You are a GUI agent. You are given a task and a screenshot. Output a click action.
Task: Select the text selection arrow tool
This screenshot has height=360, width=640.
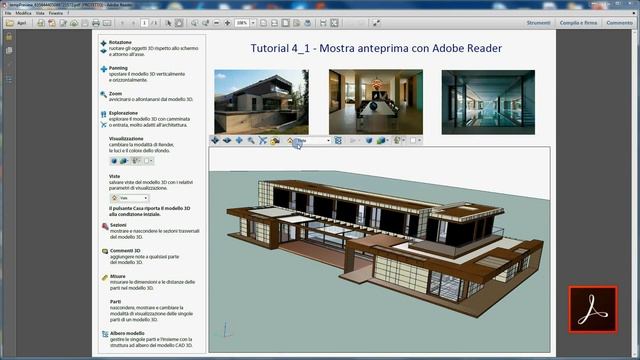coord(168,23)
